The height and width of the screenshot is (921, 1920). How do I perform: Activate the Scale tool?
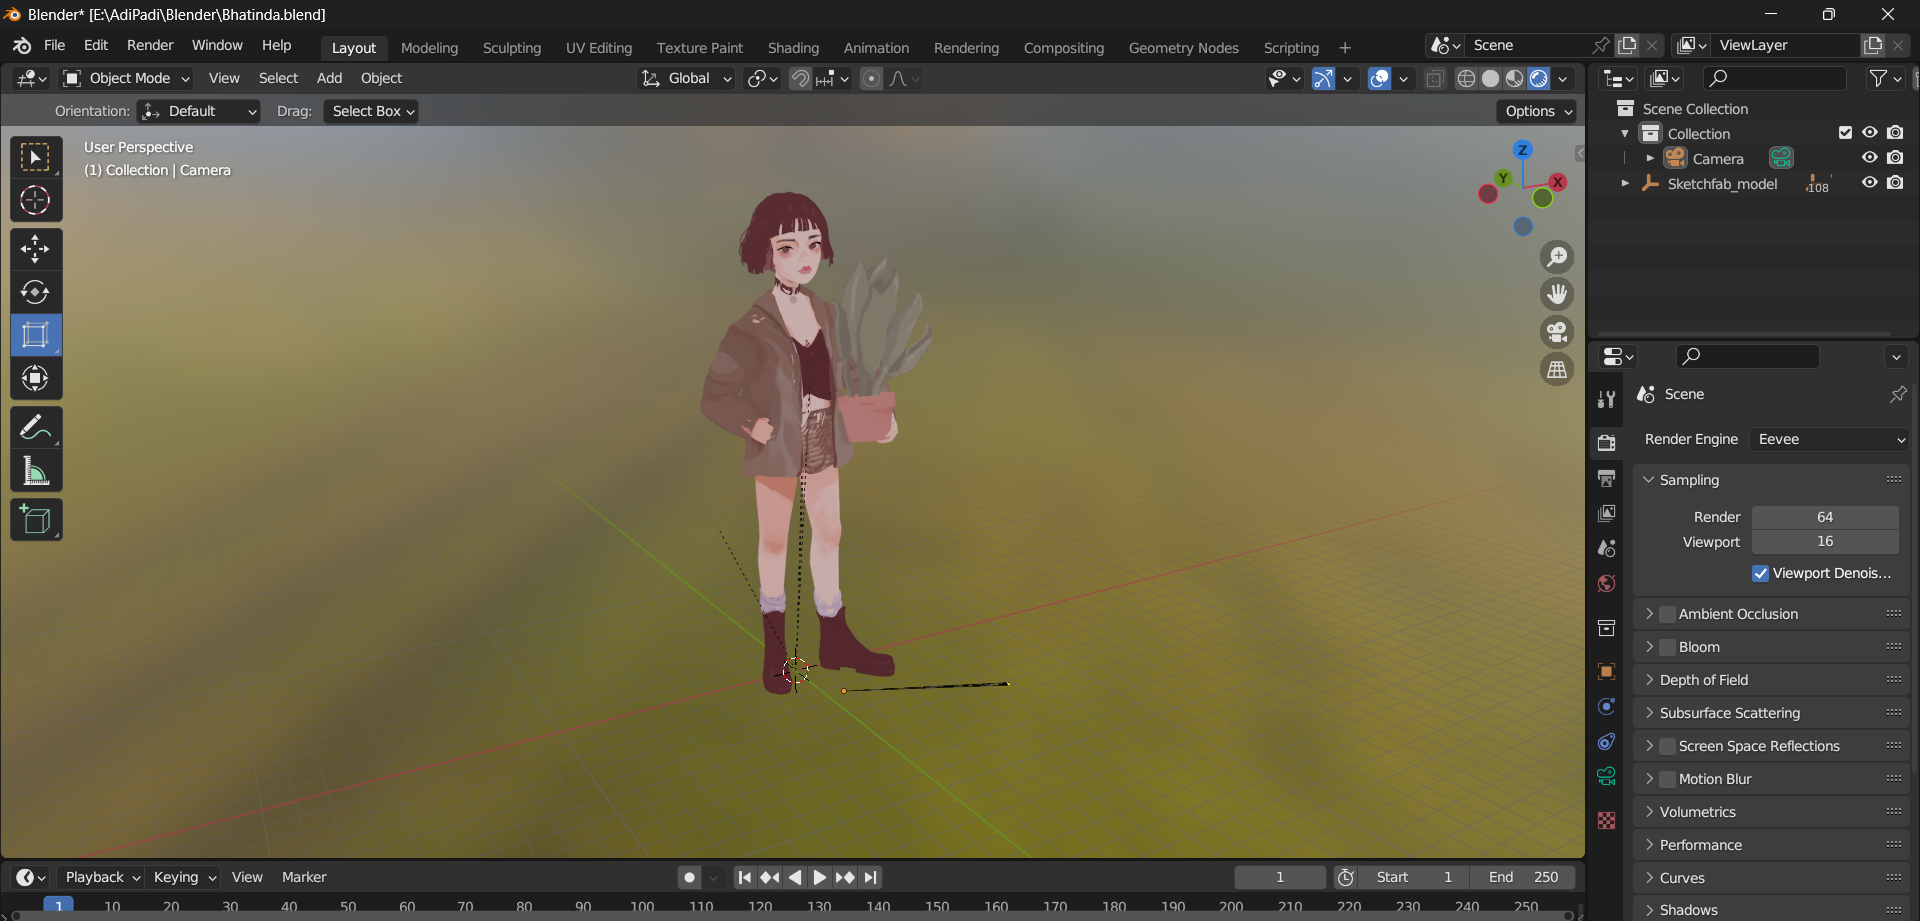click(36, 335)
